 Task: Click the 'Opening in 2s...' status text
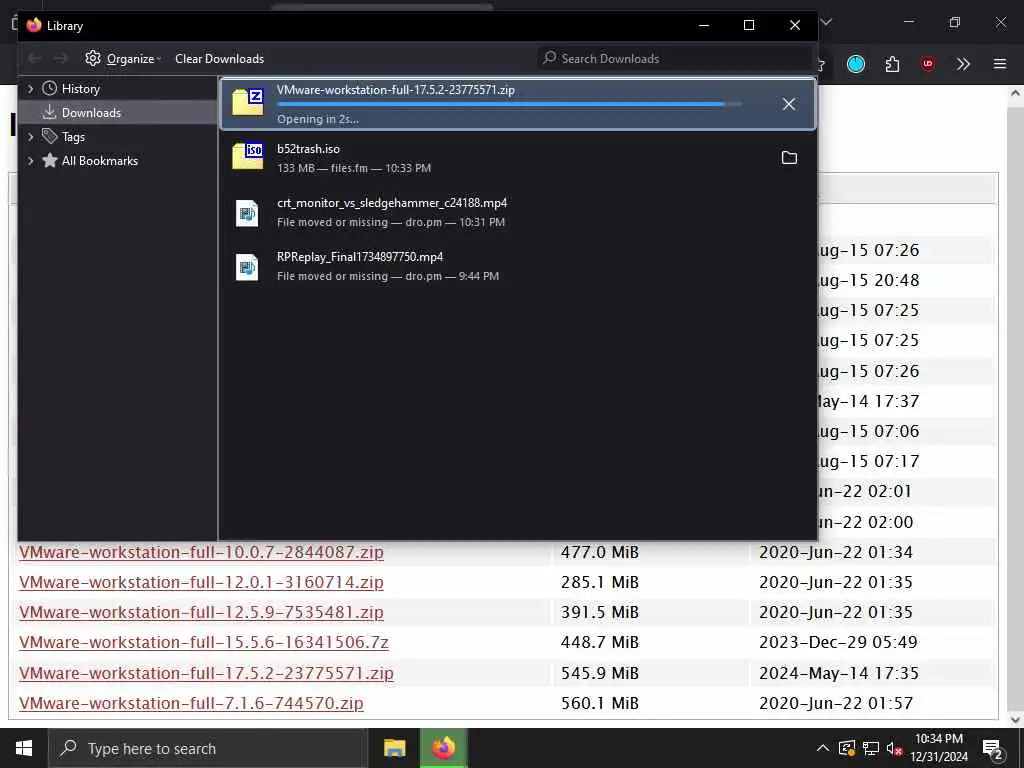coord(317,120)
